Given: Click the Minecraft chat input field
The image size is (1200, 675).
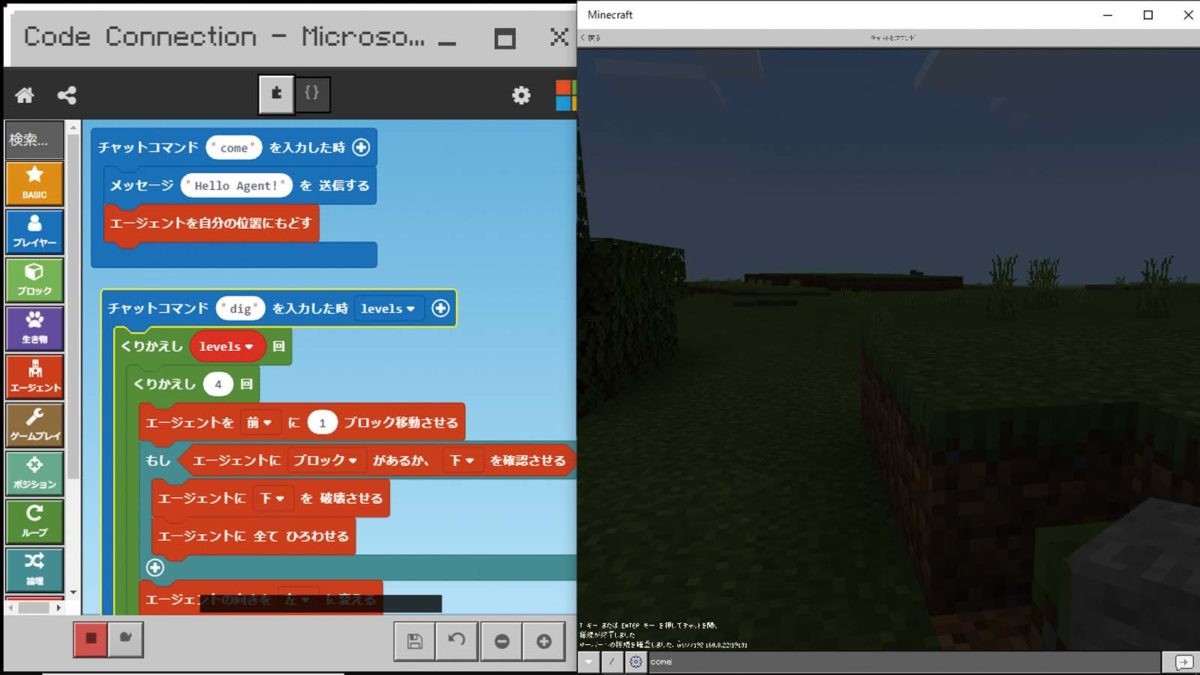Looking at the screenshot, I should [x=900, y=662].
